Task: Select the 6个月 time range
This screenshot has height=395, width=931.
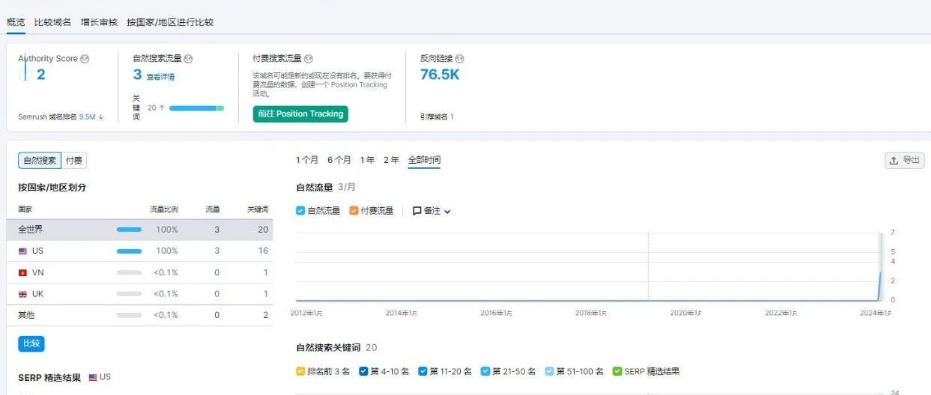Action: 340,160
